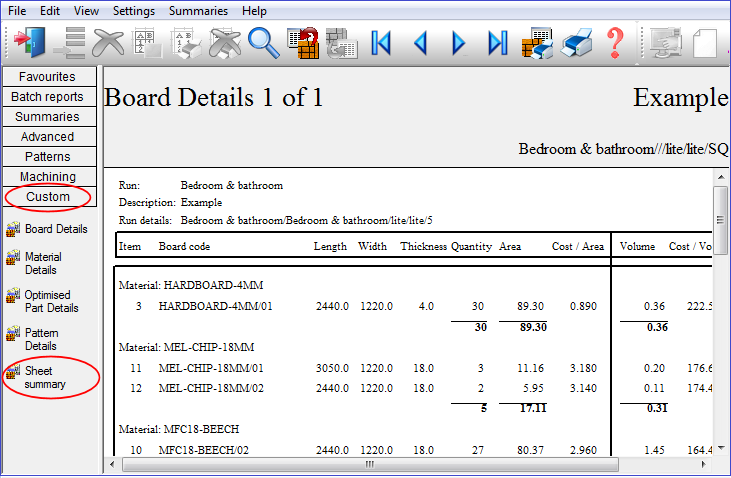The image size is (731, 478).
Task: Click the Length column header
Action: (330, 246)
